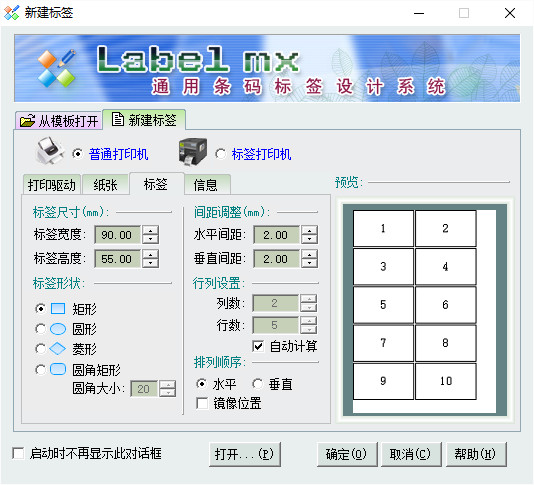Click the 列数 spinner up arrow

[x=309, y=299]
